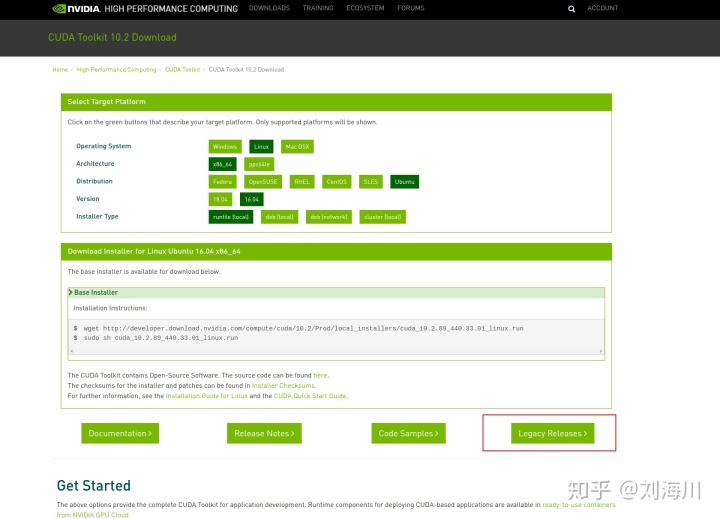Go to Home breadcrumb link
Viewport: 720px width, 519px height.
coord(60,69)
